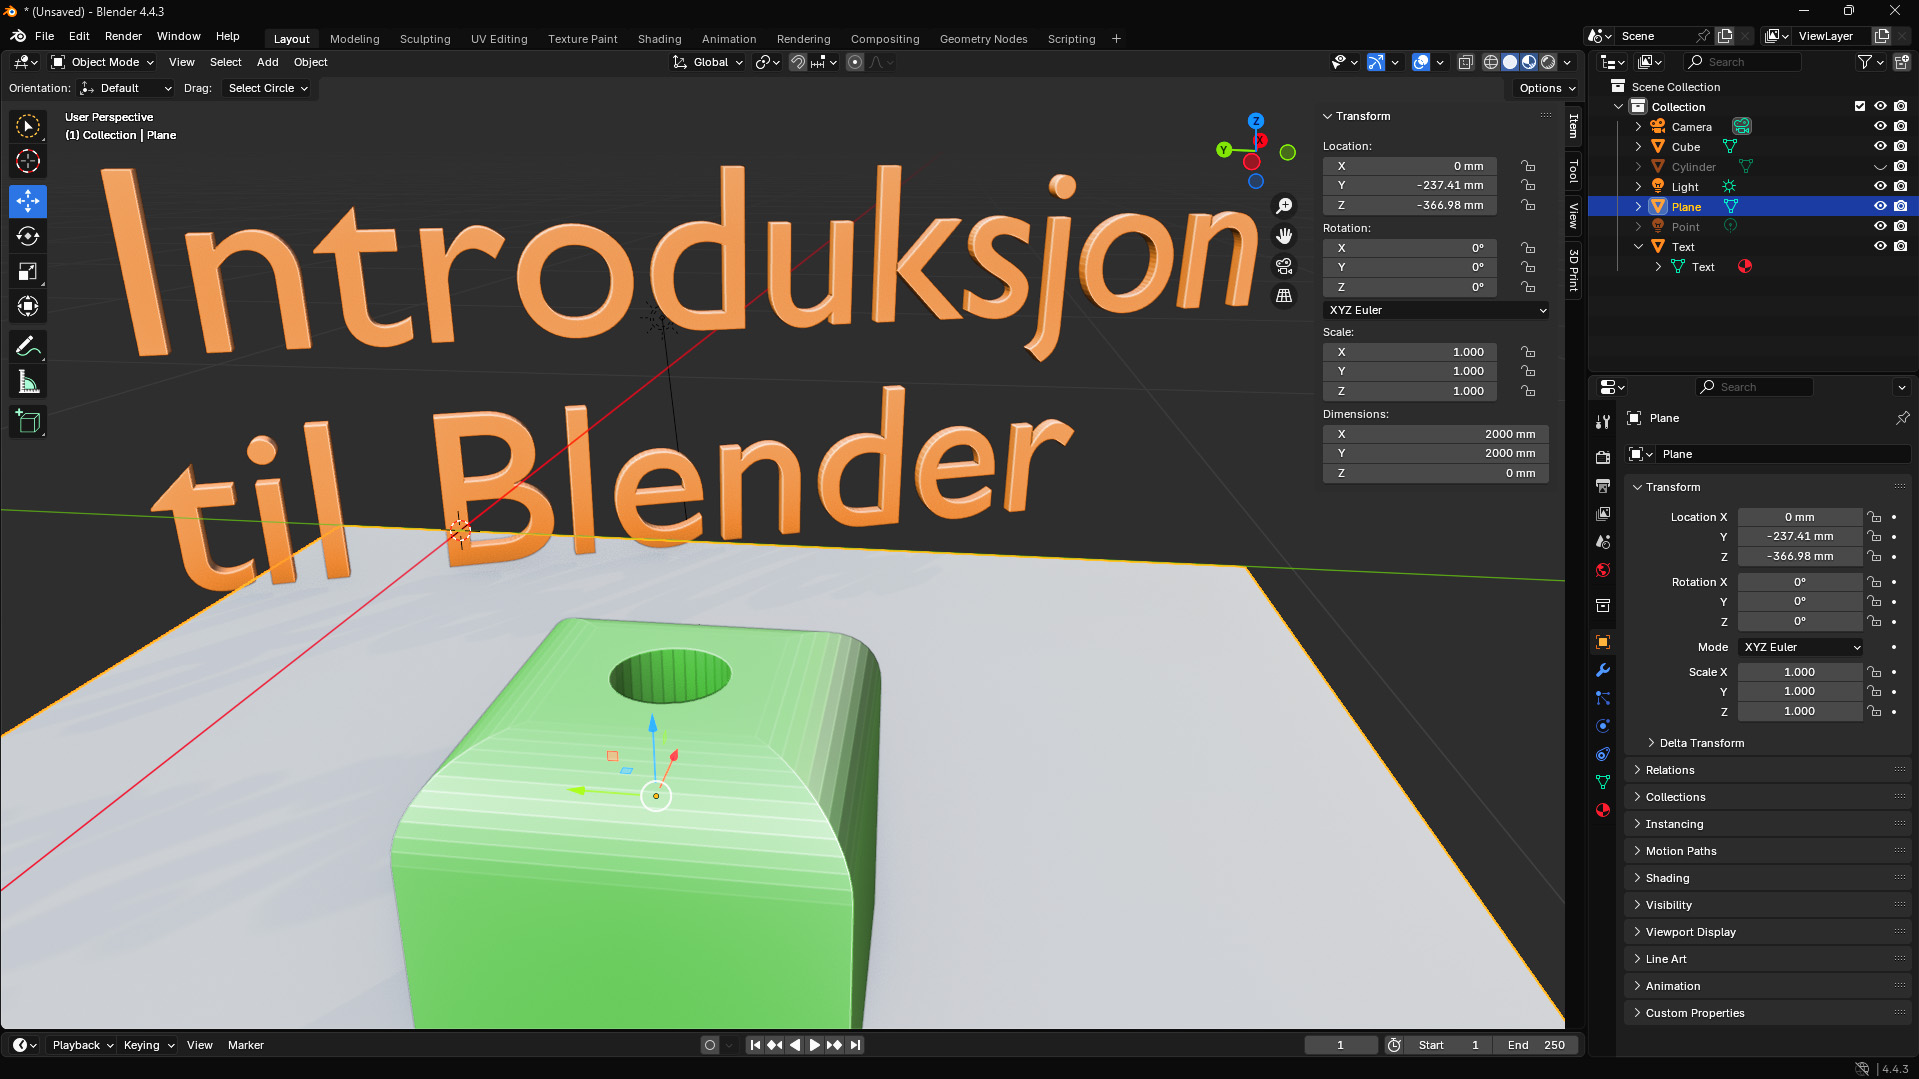Uncheck the Collection exclude checkbox

[x=1860, y=106]
